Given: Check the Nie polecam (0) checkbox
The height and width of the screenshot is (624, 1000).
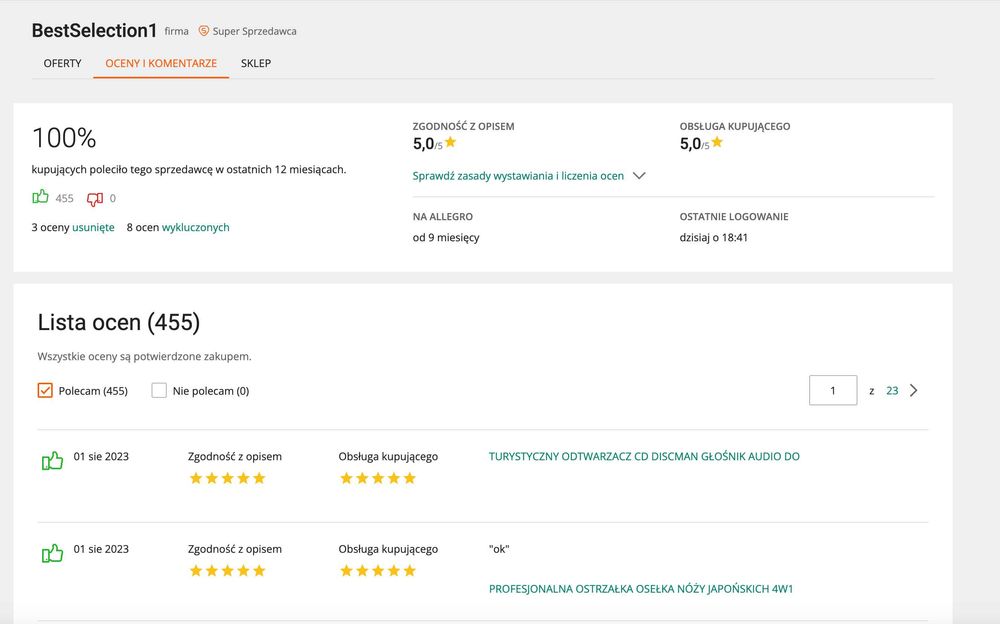Looking at the screenshot, I should 159,391.
